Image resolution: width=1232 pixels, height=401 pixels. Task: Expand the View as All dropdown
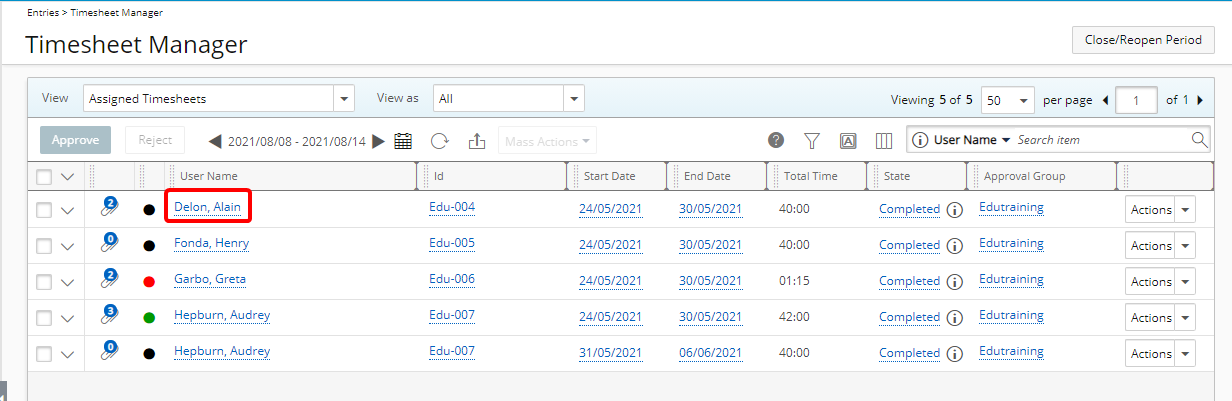(x=509, y=98)
